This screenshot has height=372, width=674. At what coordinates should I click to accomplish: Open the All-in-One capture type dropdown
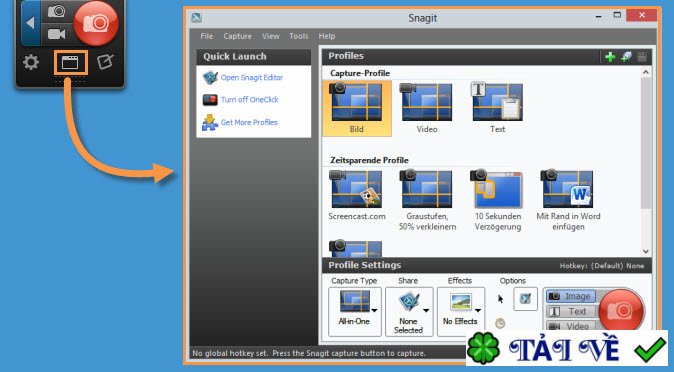(355, 312)
